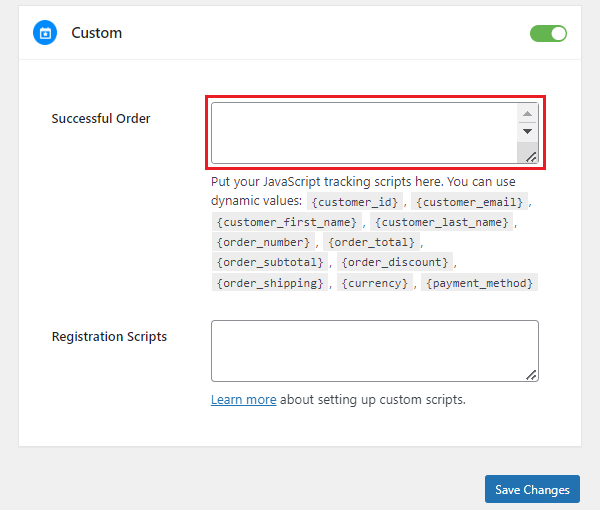
Task: Disable the Custom integration toggle
Action: (x=548, y=34)
